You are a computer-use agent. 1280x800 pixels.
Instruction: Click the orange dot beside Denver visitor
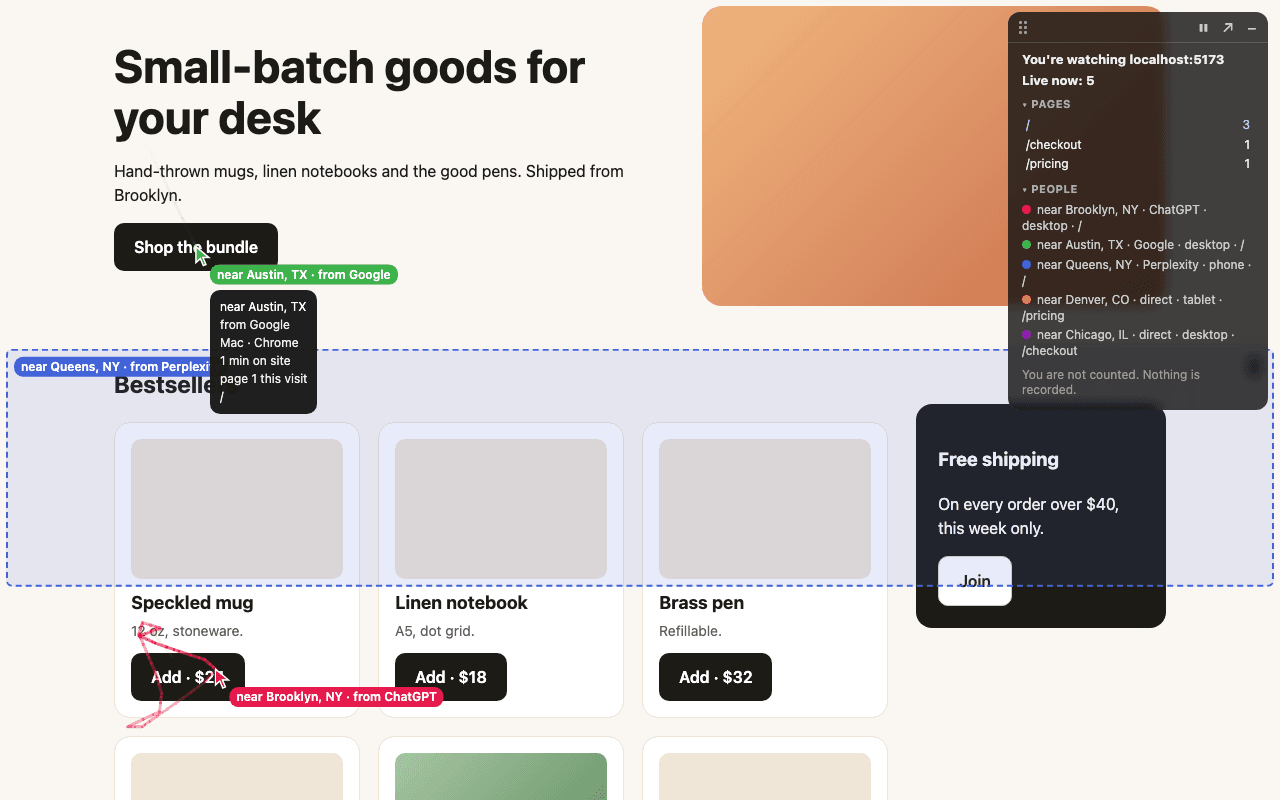point(1026,300)
